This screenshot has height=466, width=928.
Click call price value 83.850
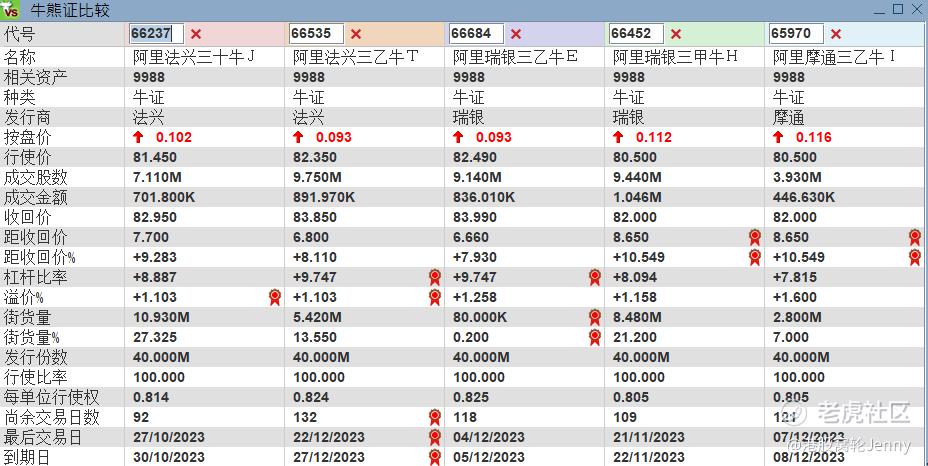(315, 217)
